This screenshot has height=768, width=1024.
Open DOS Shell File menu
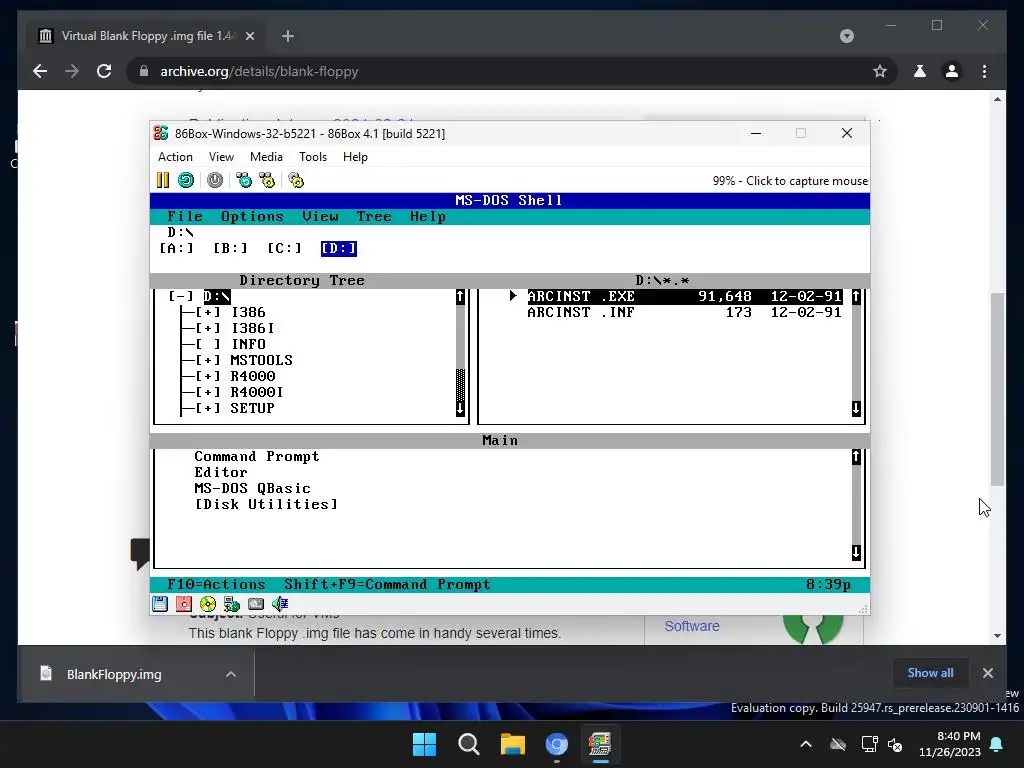185,217
